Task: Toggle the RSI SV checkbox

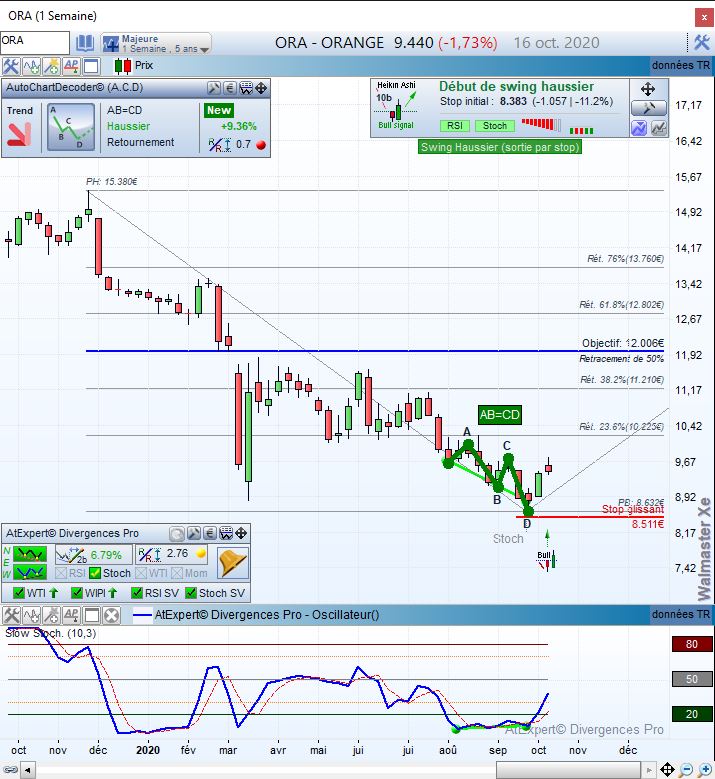Action: pyautogui.click(x=137, y=593)
